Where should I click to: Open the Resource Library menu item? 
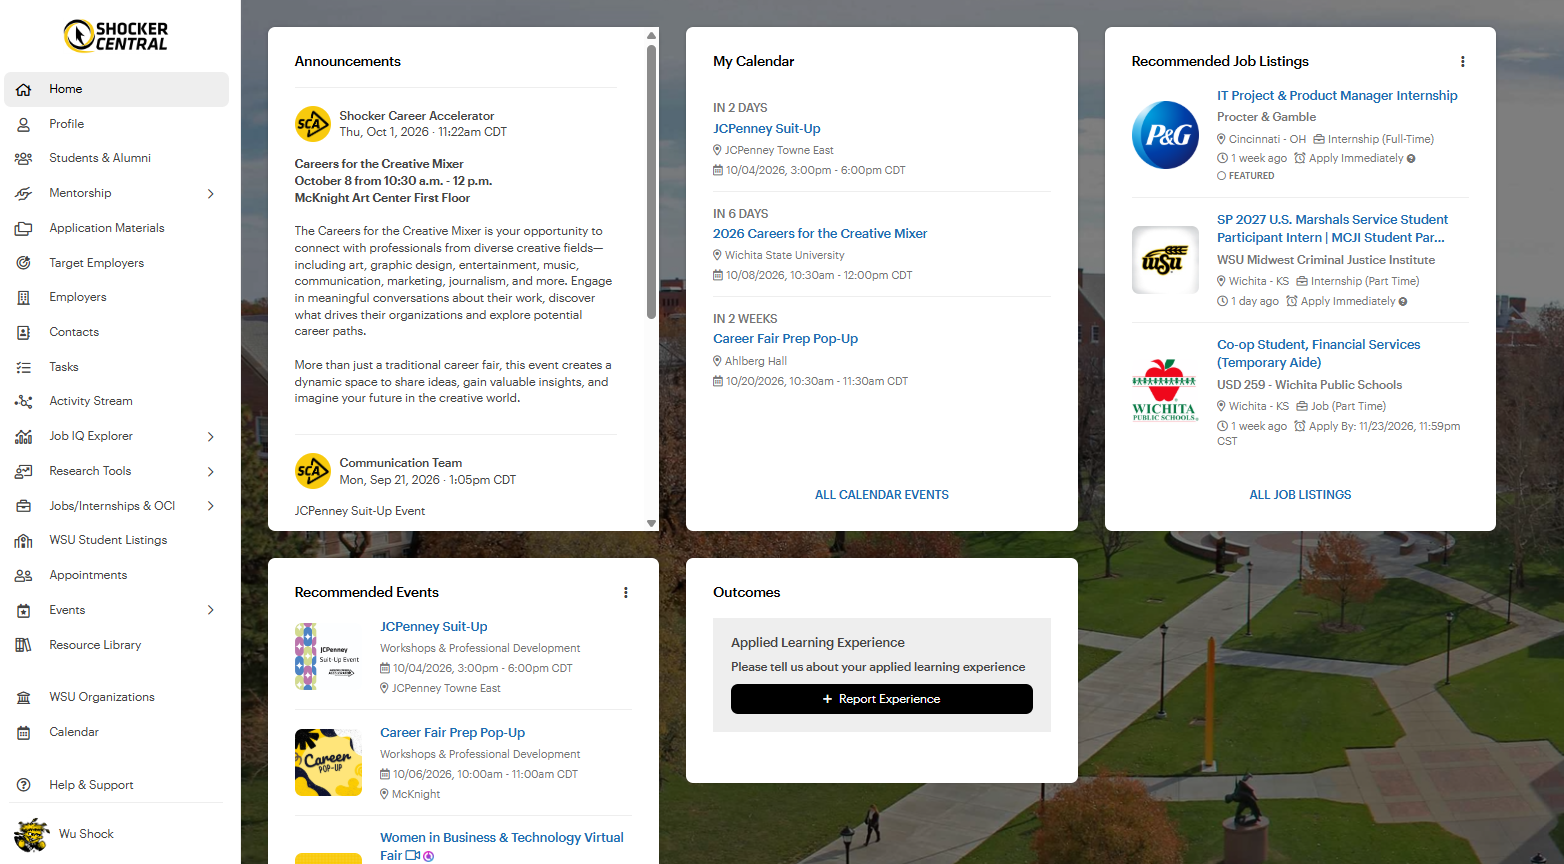pos(117,645)
